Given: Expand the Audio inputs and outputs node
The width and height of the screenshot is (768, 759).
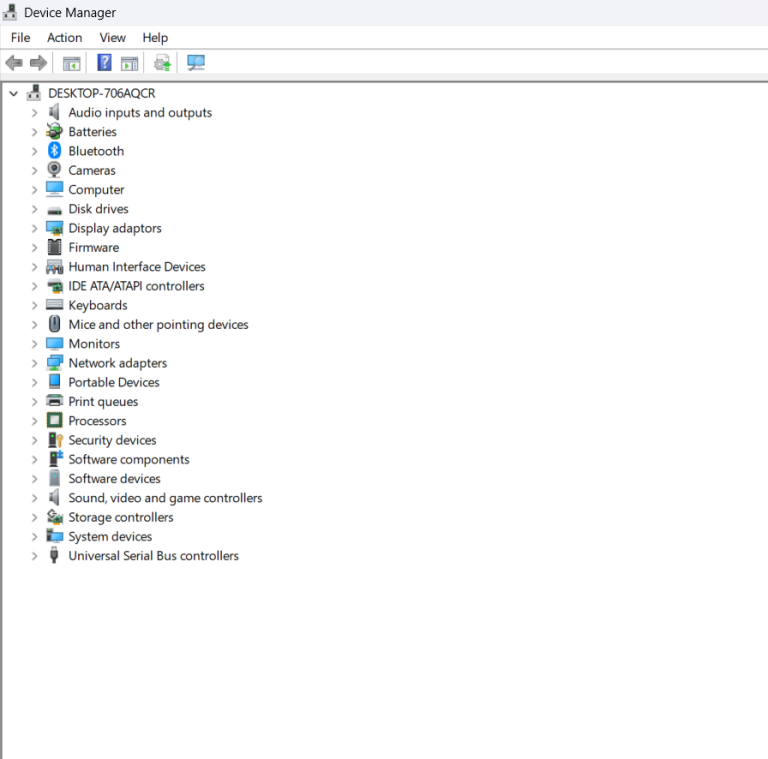Looking at the screenshot, I should tap(34, 113).
